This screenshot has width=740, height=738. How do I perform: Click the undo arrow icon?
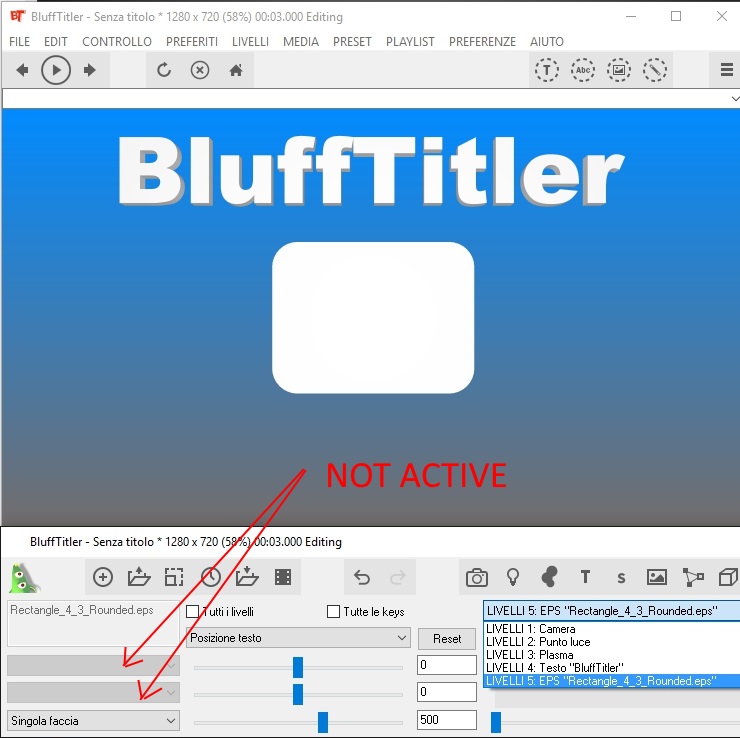click(x=362, y=577)
